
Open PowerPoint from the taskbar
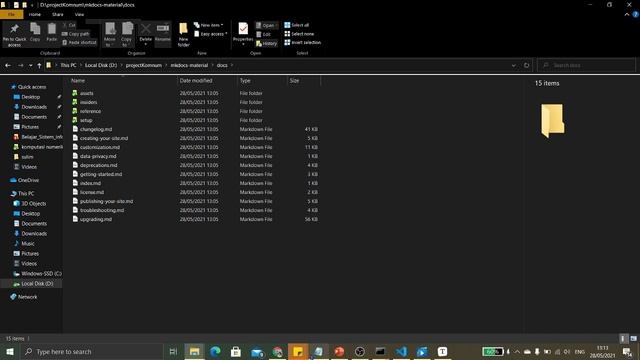click(x=339, y=351)
